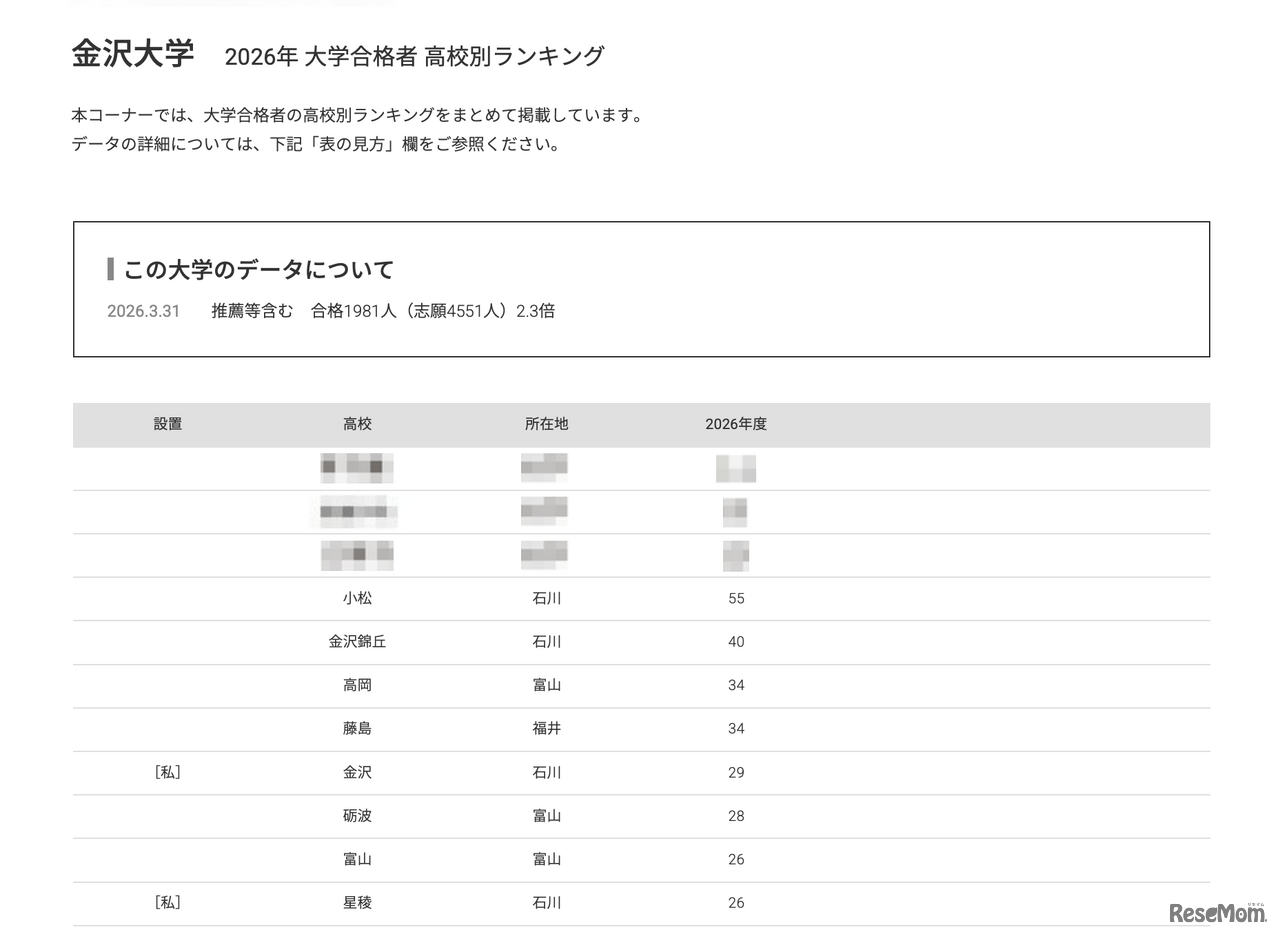Click the value 28 in 砺波 row
Viewport: 1280px width, 936px height.
tap(736, 816)
